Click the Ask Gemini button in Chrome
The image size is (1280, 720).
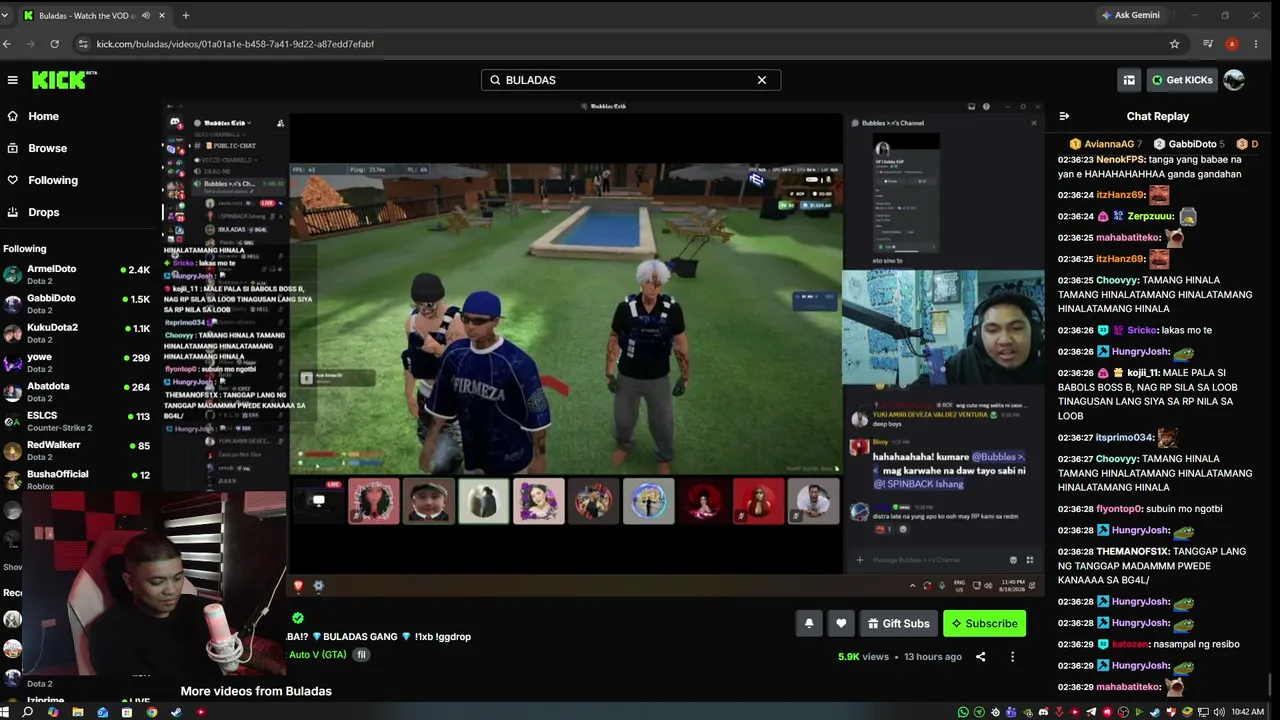pos(1130,15)
